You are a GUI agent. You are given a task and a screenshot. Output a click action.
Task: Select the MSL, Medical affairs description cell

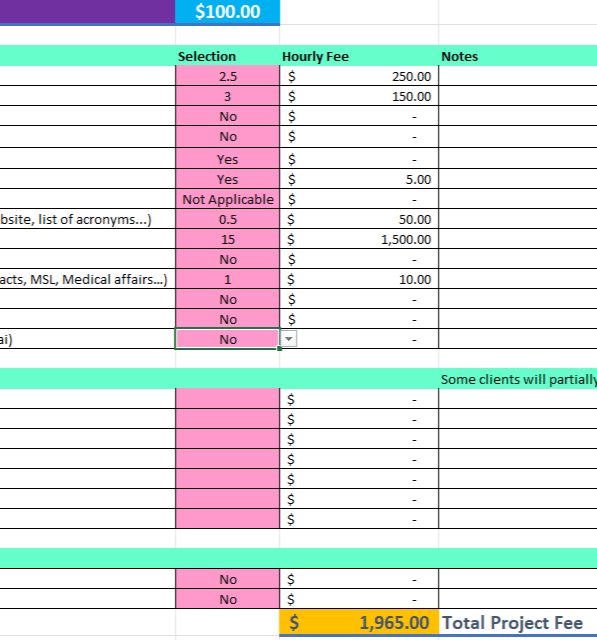(87, 279)
